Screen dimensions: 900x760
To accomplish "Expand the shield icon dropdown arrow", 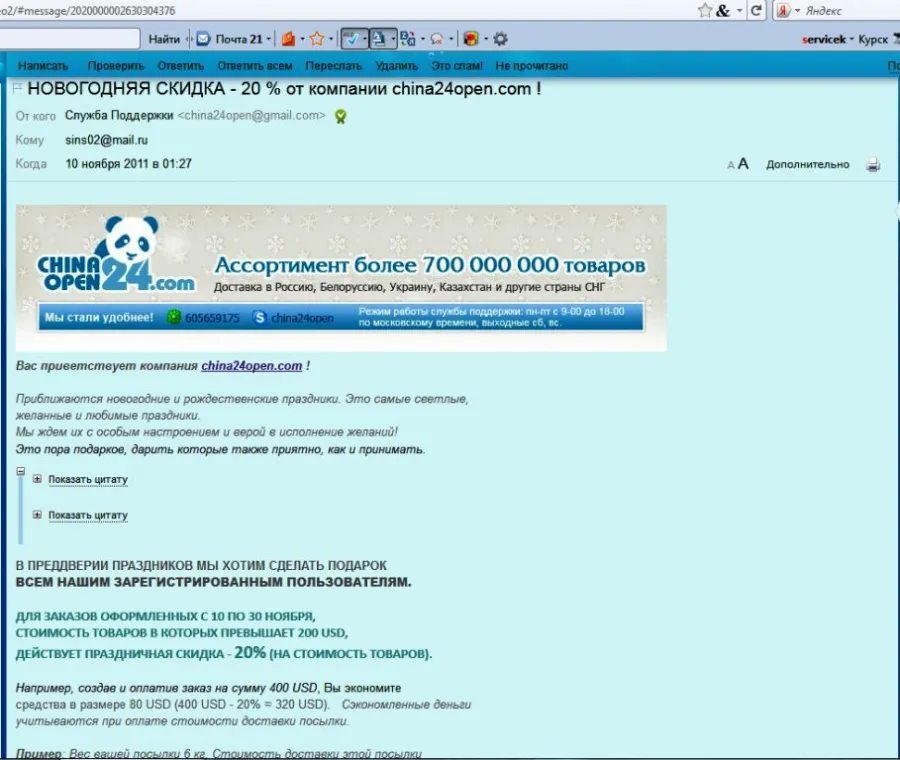I will coord(486,39).
